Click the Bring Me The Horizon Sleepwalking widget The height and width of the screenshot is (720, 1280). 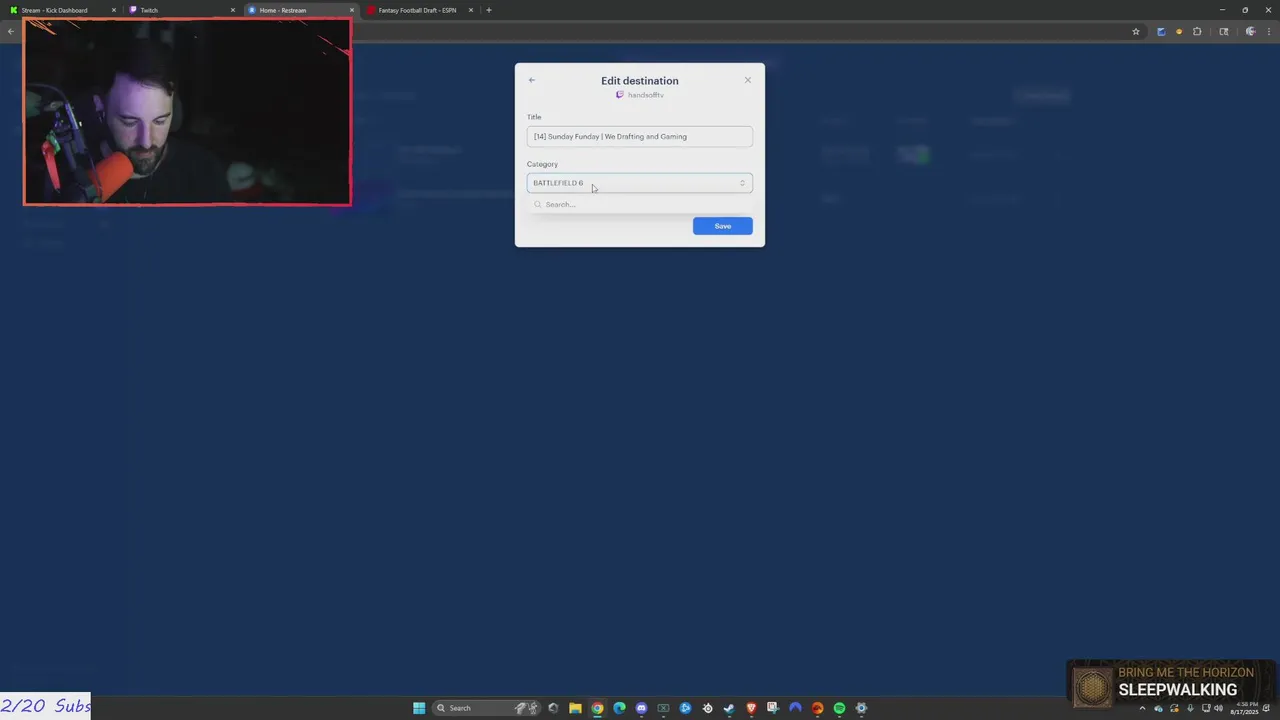[x=1170, y=684]
